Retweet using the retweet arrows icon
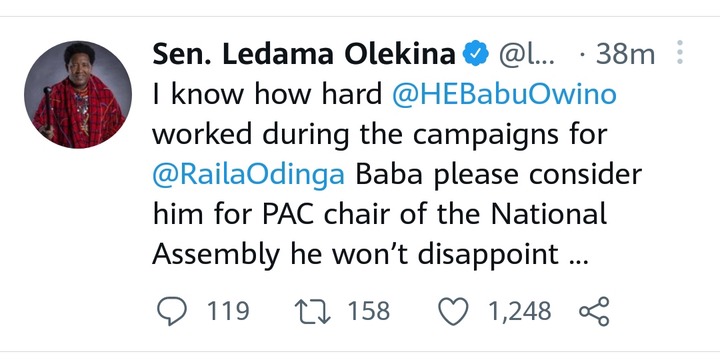This screenshot has height=364, width=720. [x=312, y=311]
